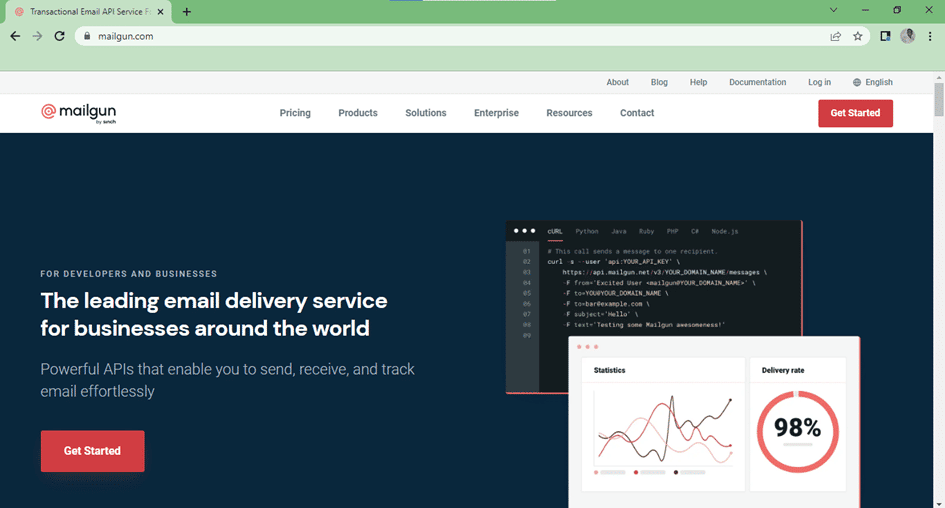Open the Resources menu

pos(570,113)
